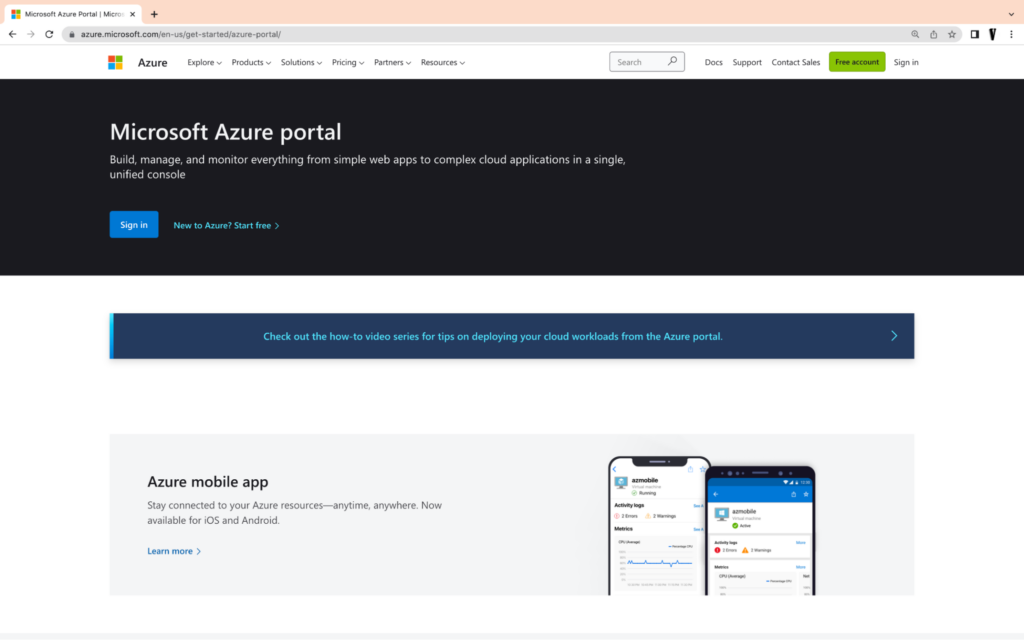Follow the New to Azure? Start free link
The height and width of the screenshot is (640, 1024).
click(x=226, y=226)
